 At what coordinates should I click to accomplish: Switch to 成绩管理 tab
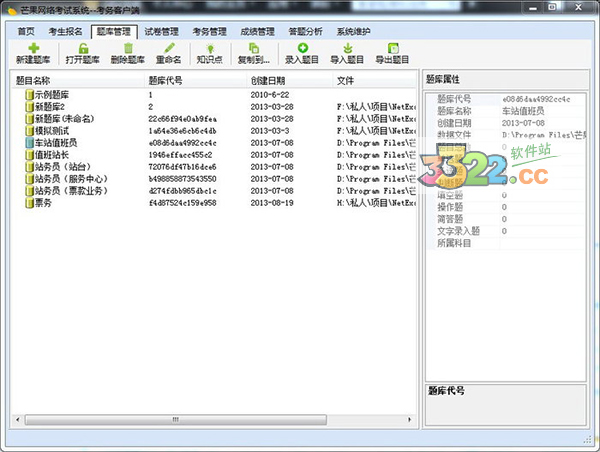[x=258, y=31]
